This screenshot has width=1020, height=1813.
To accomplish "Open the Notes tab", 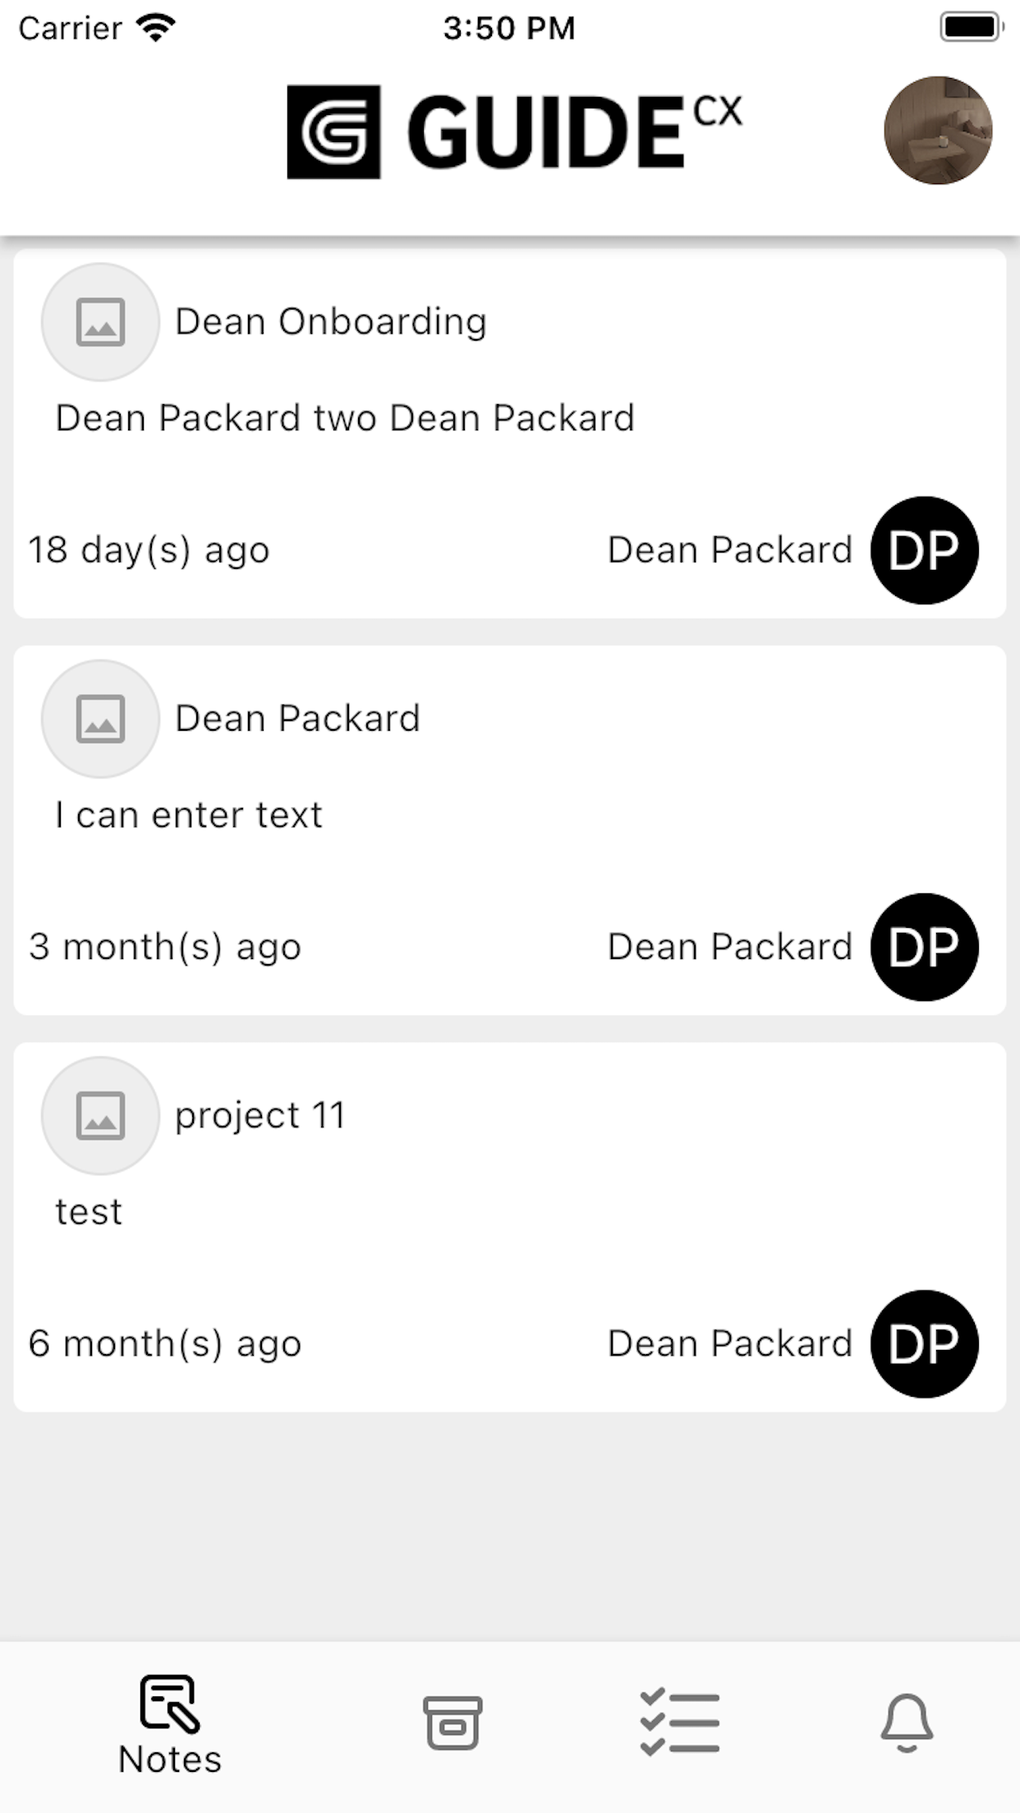I will 170,1725.
